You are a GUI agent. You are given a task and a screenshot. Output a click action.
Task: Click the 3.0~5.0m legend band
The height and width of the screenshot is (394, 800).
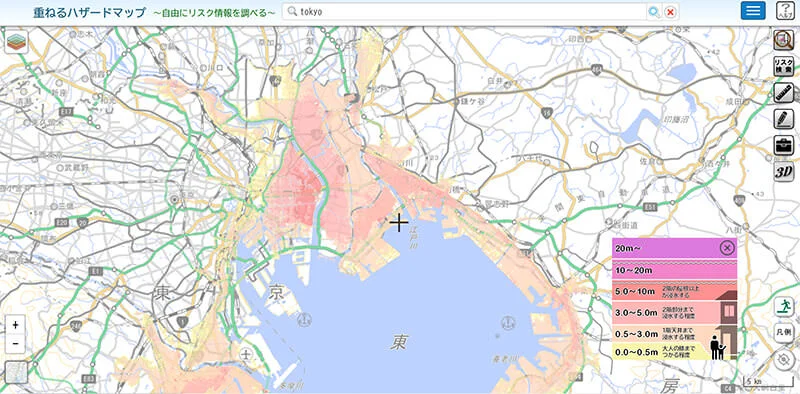674,312
